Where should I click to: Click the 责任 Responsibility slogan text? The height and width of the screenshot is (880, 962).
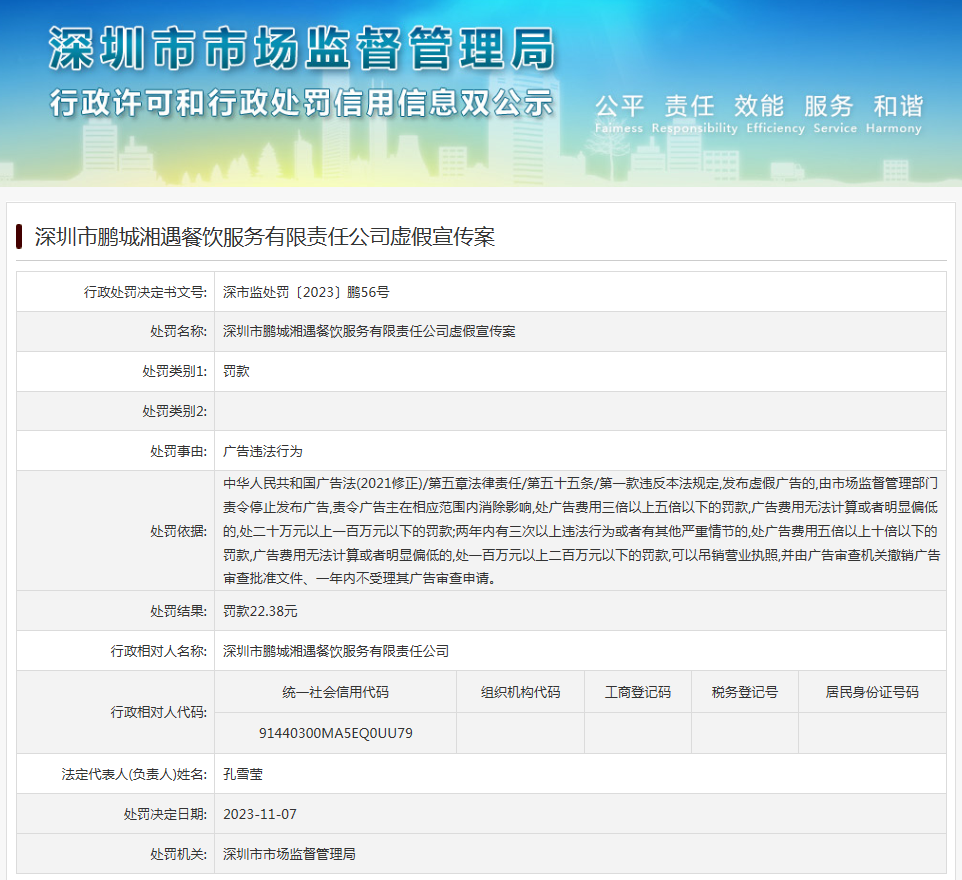(695, 114)
